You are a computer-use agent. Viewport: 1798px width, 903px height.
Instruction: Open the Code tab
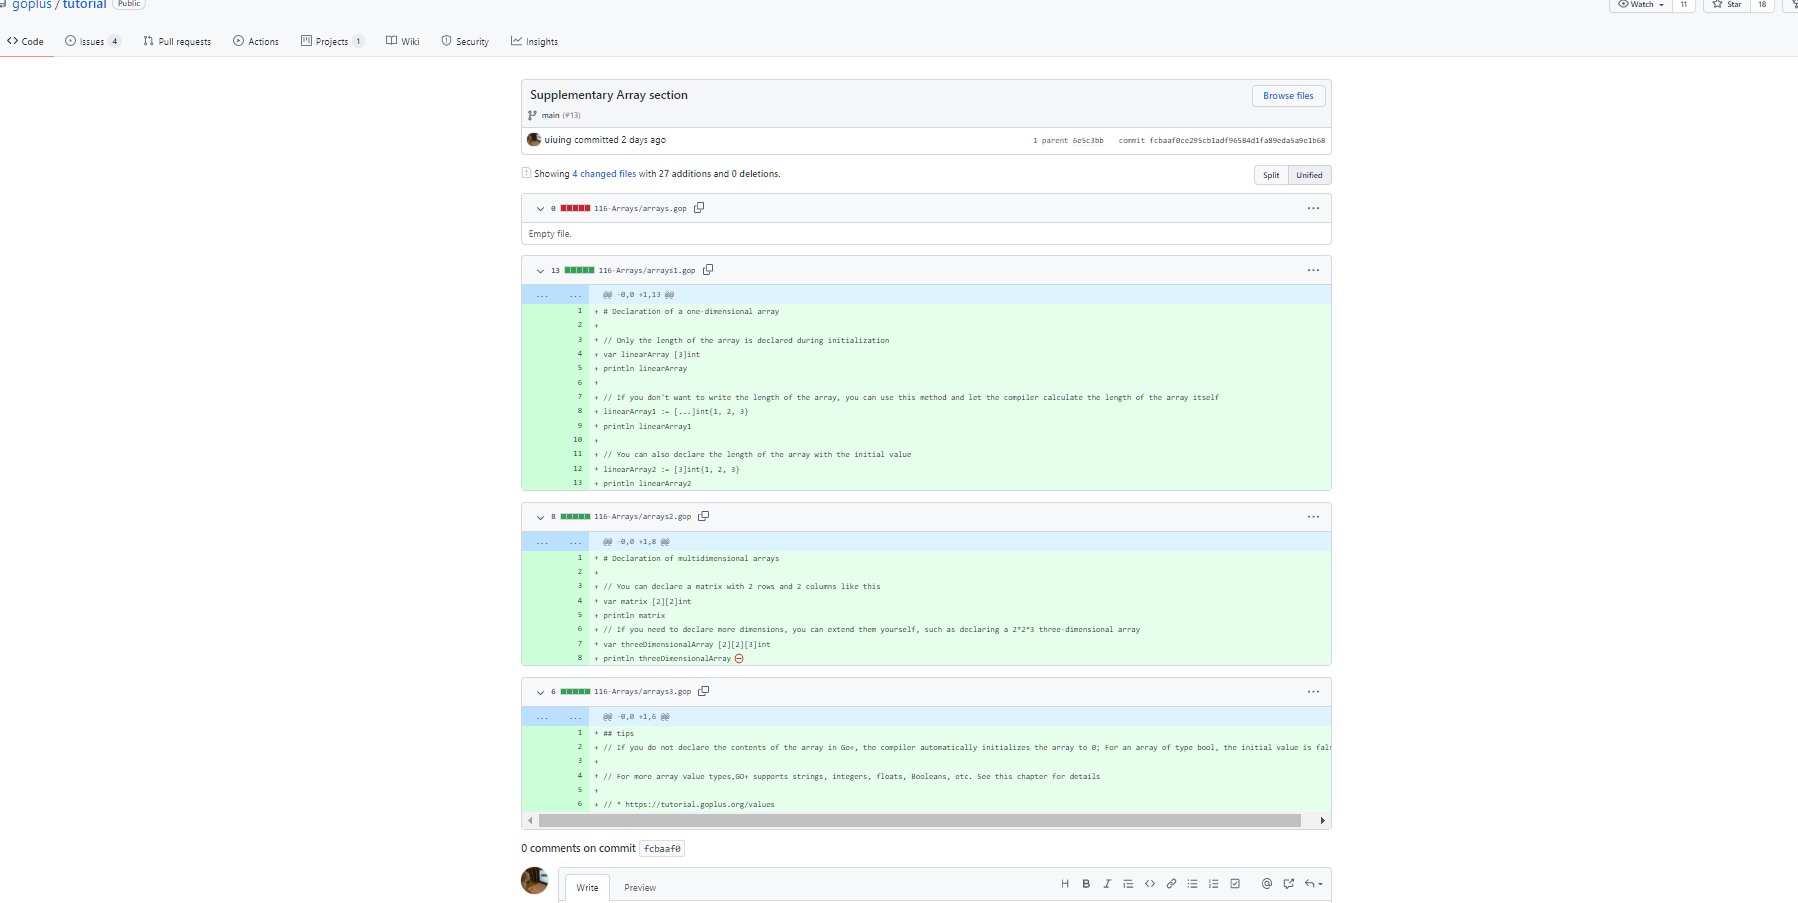click(26, 42)
